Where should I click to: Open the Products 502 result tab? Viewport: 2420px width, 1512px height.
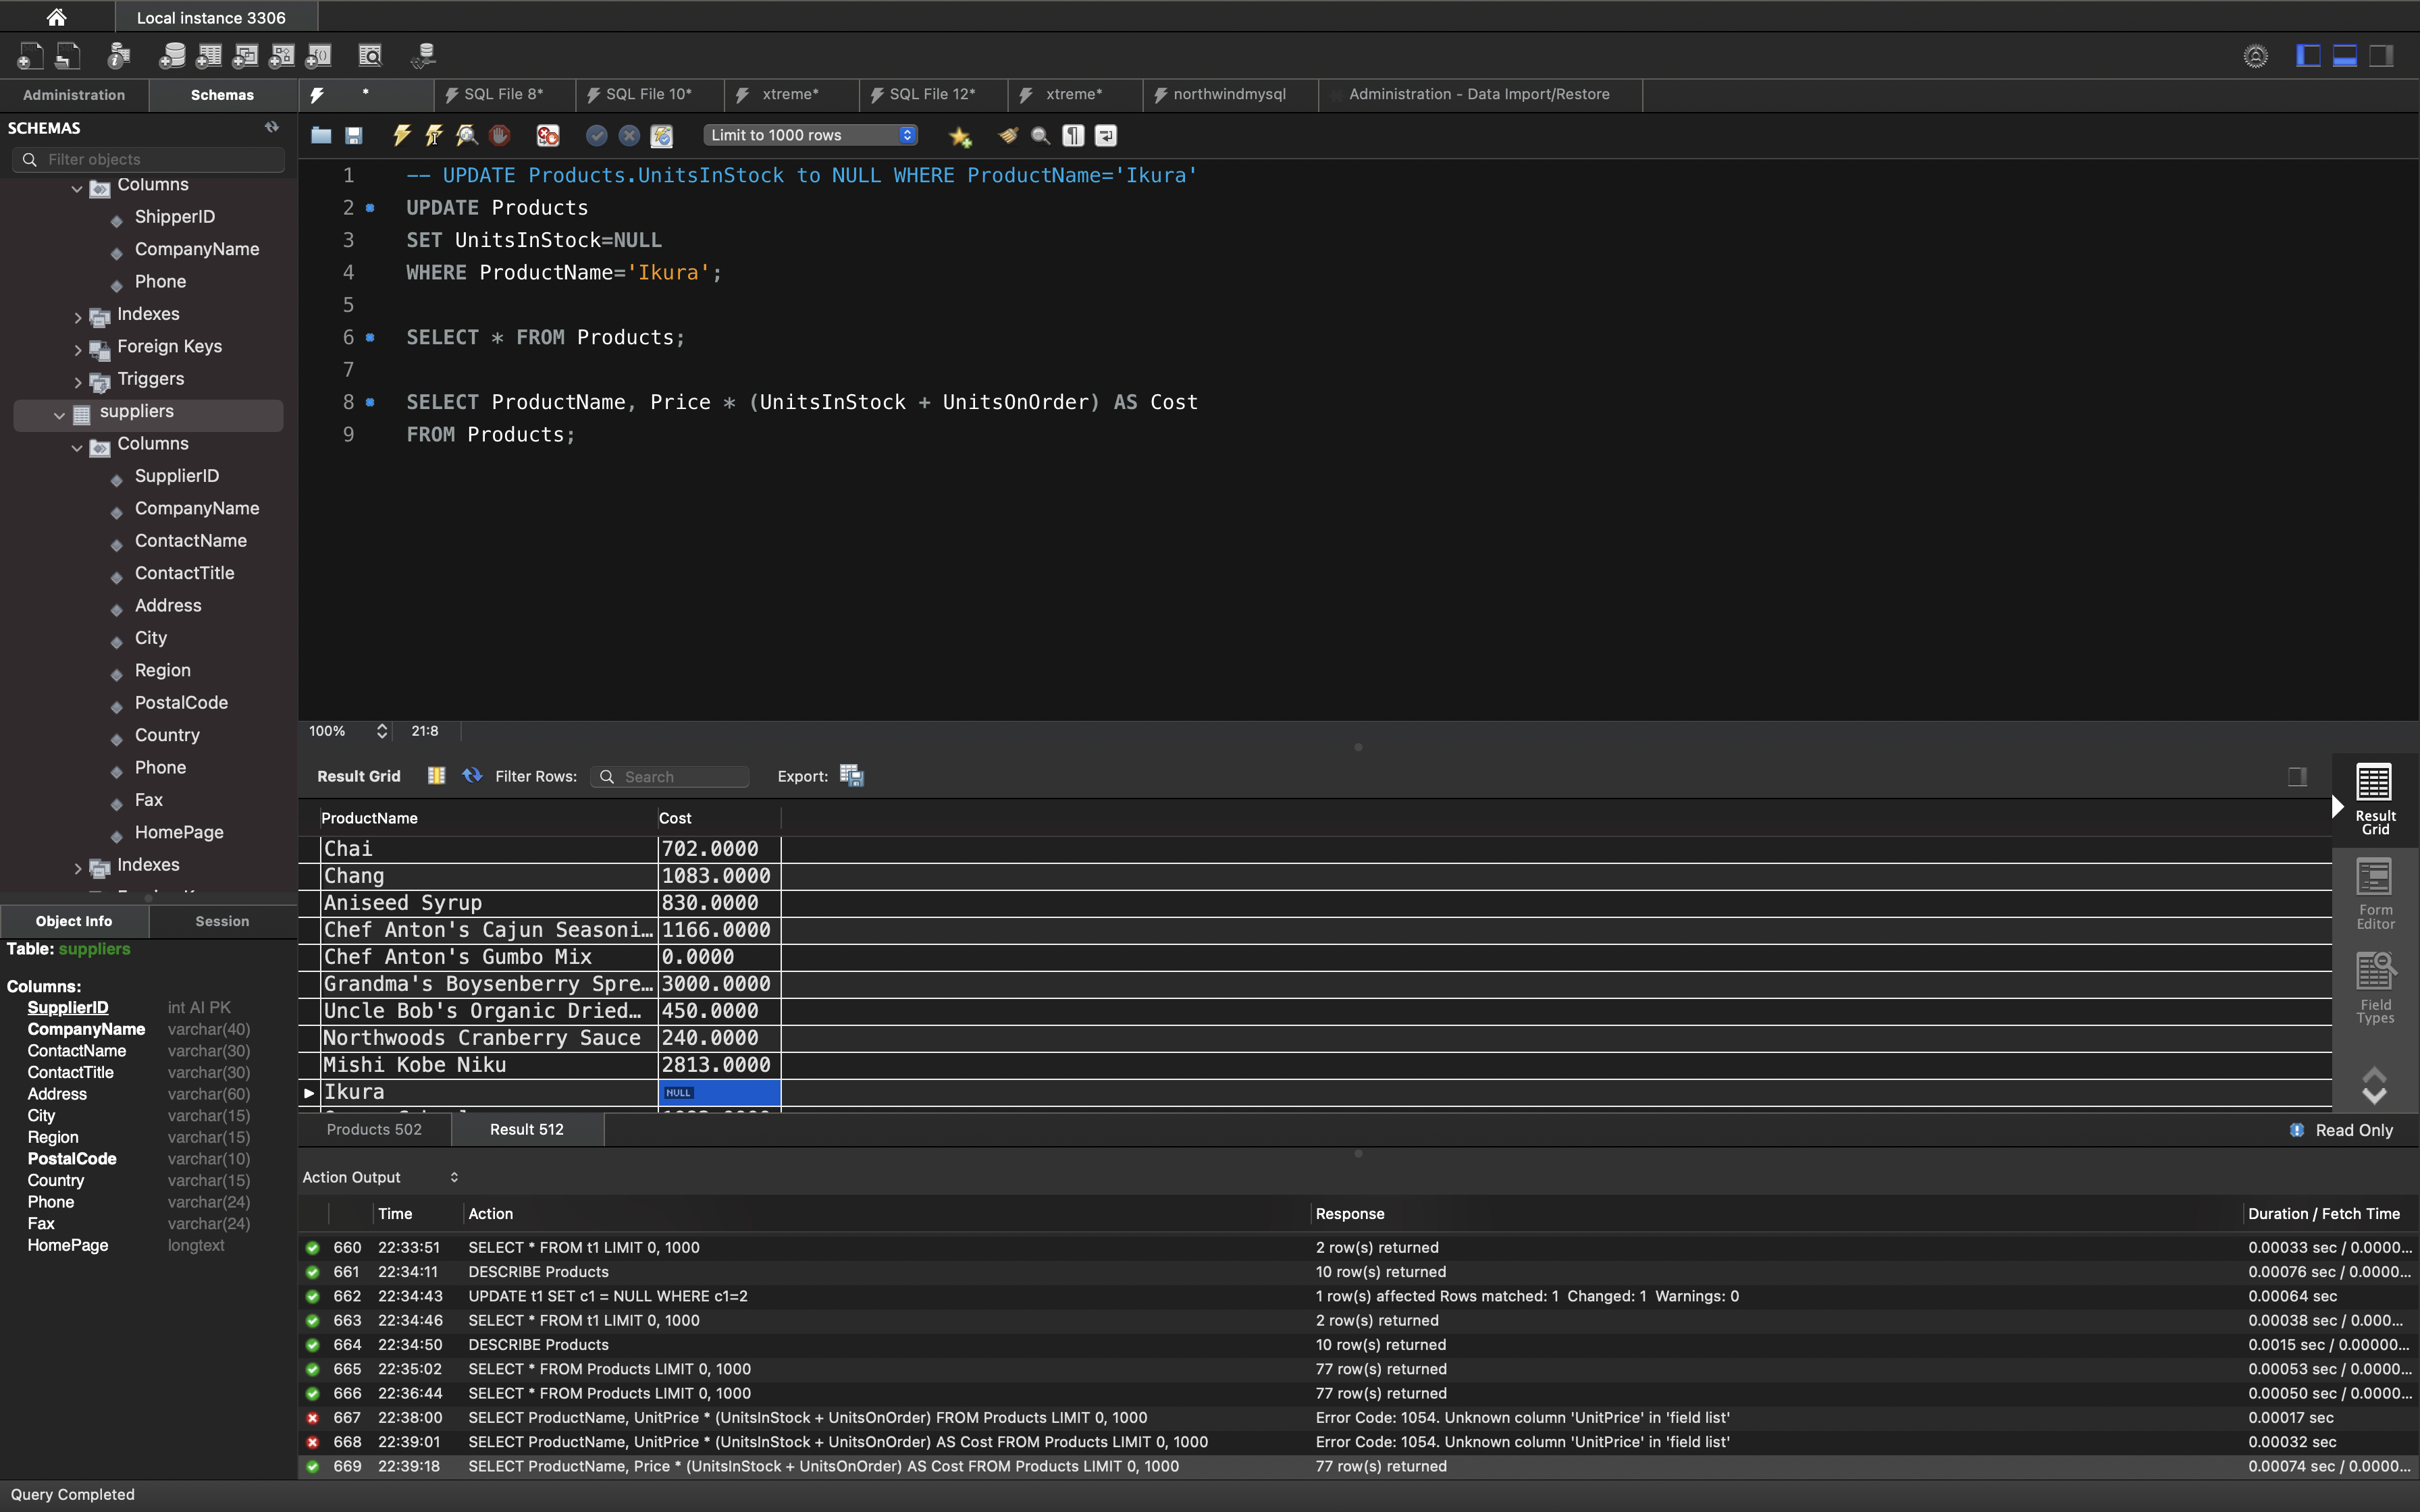pos(374,1129)
